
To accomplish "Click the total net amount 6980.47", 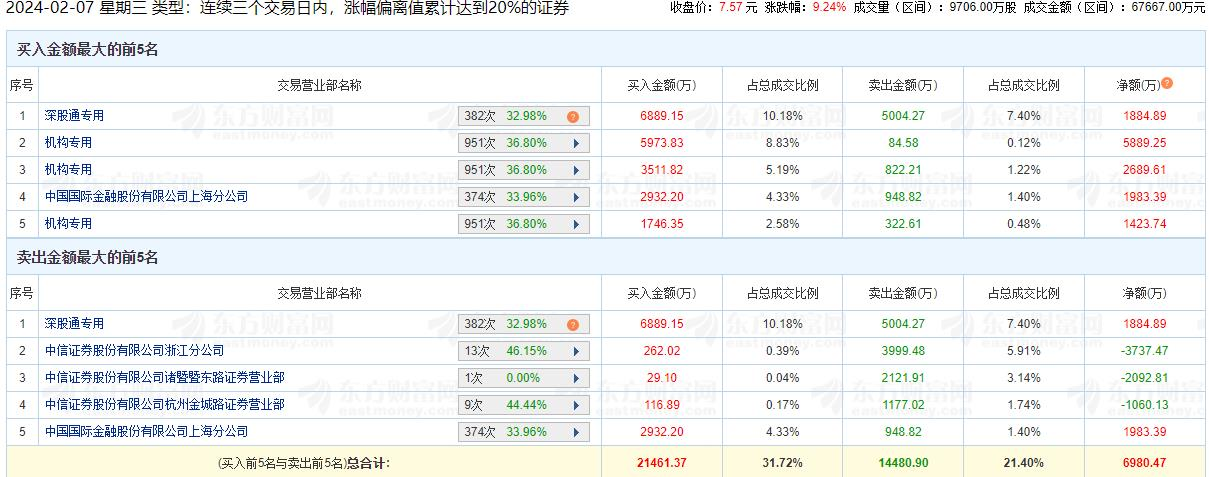I will tap(1145, 463).
